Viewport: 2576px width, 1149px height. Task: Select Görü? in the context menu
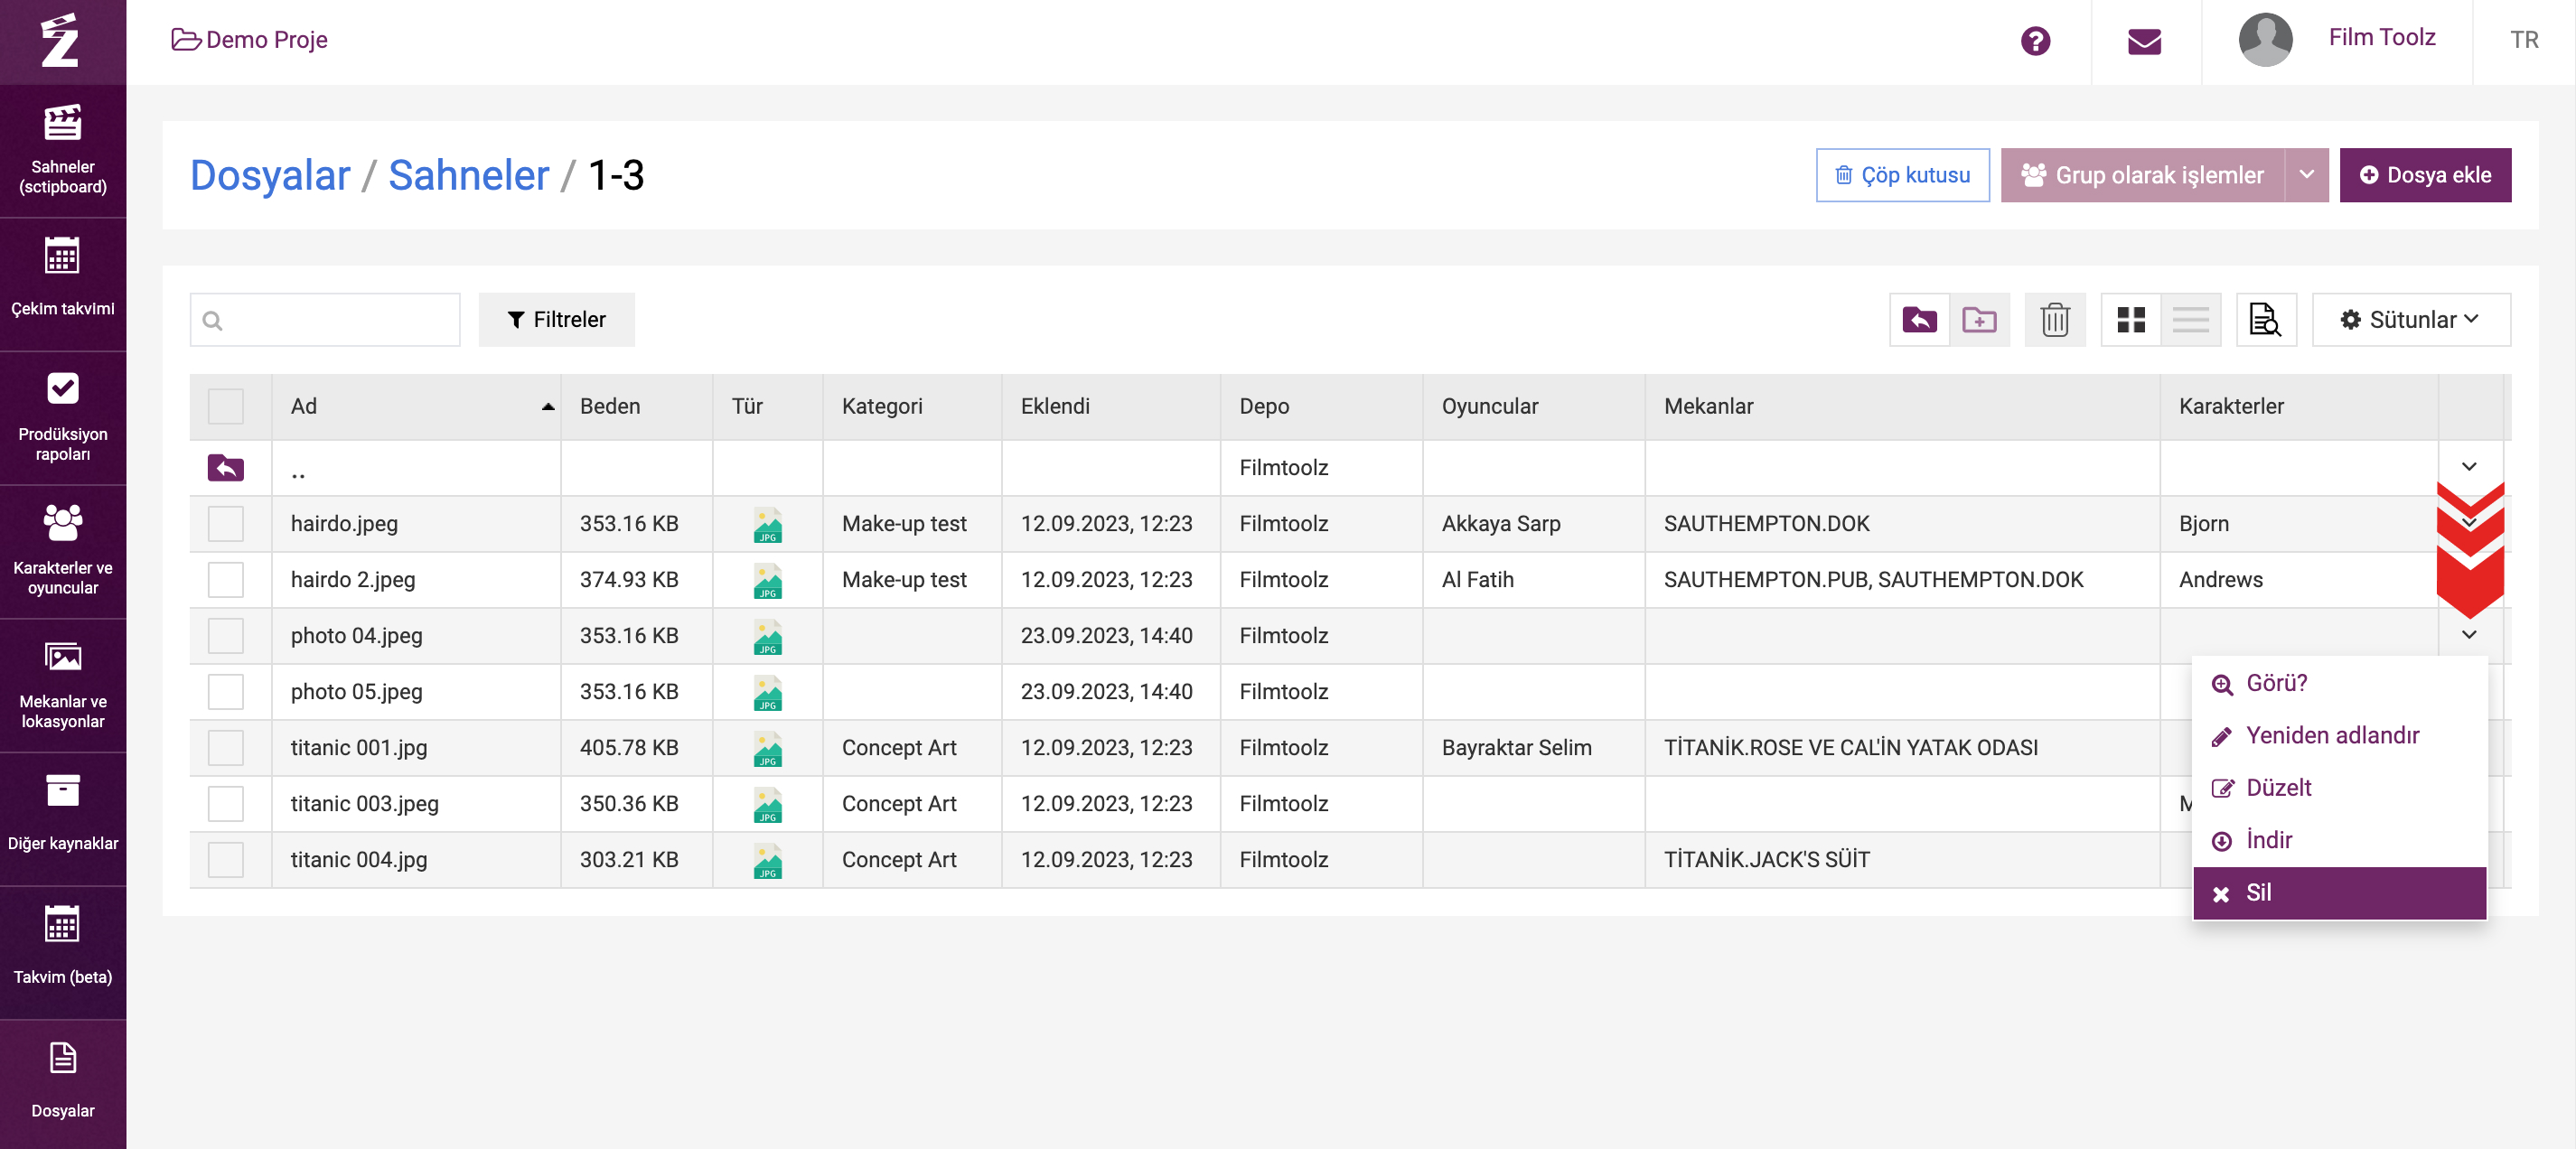pyautogui.click(x=2339, y=683)
